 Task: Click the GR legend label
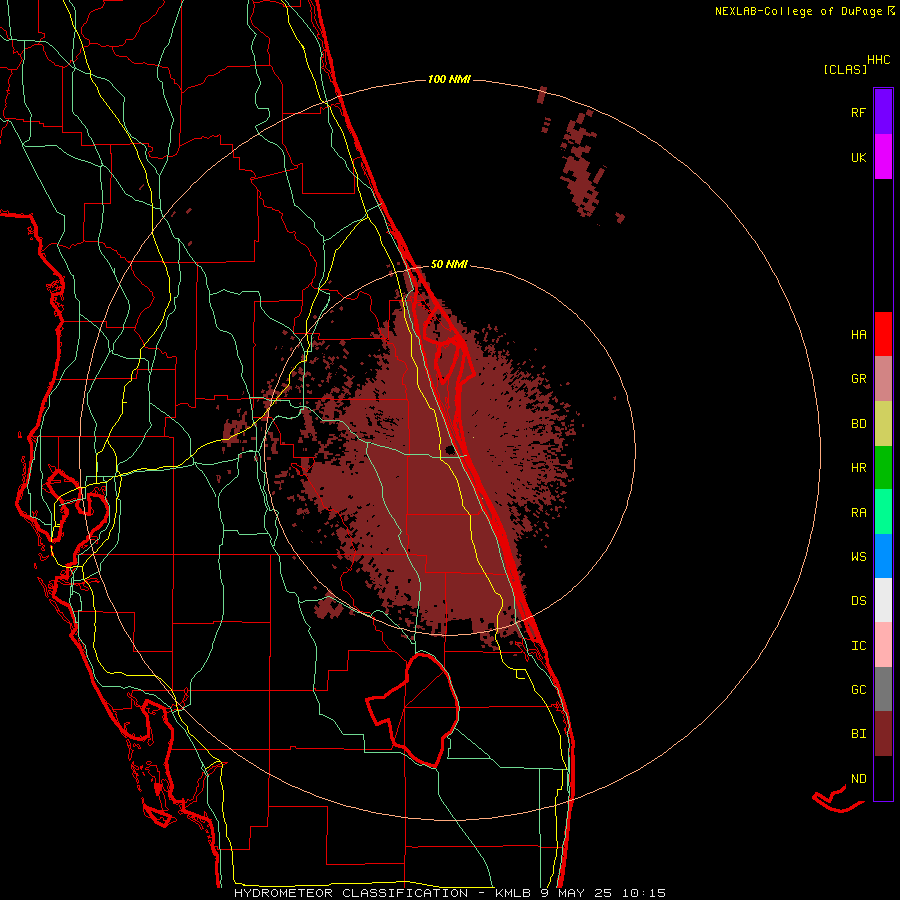point(858,379)
